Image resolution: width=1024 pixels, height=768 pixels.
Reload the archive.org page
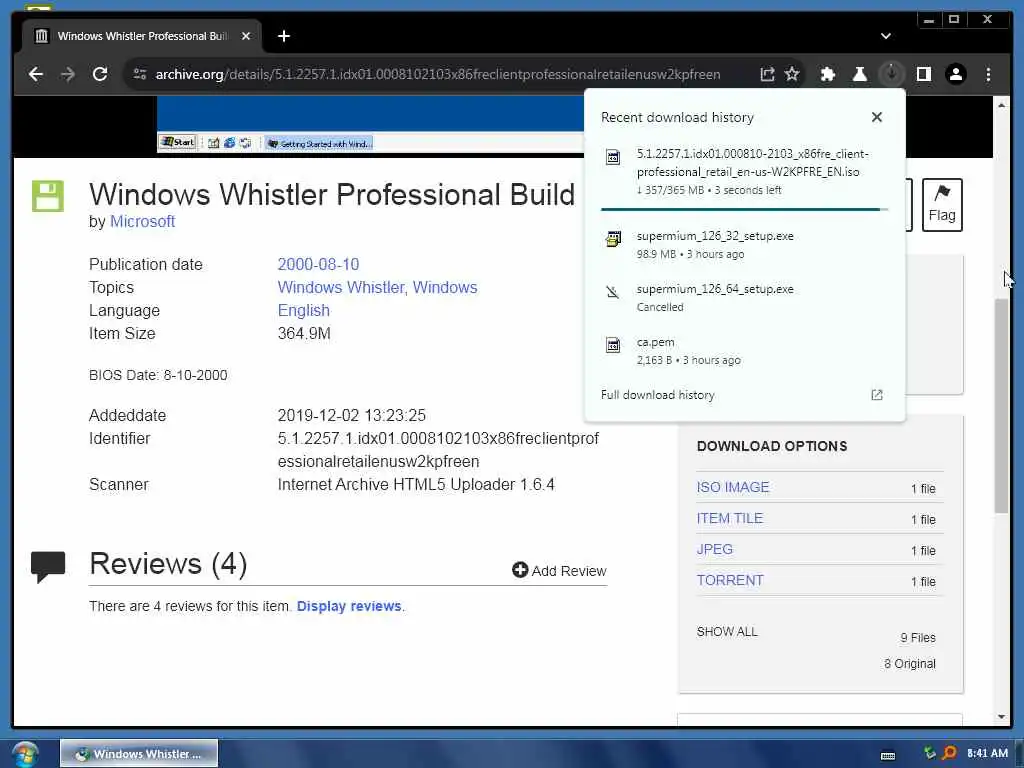pos(100,74)
